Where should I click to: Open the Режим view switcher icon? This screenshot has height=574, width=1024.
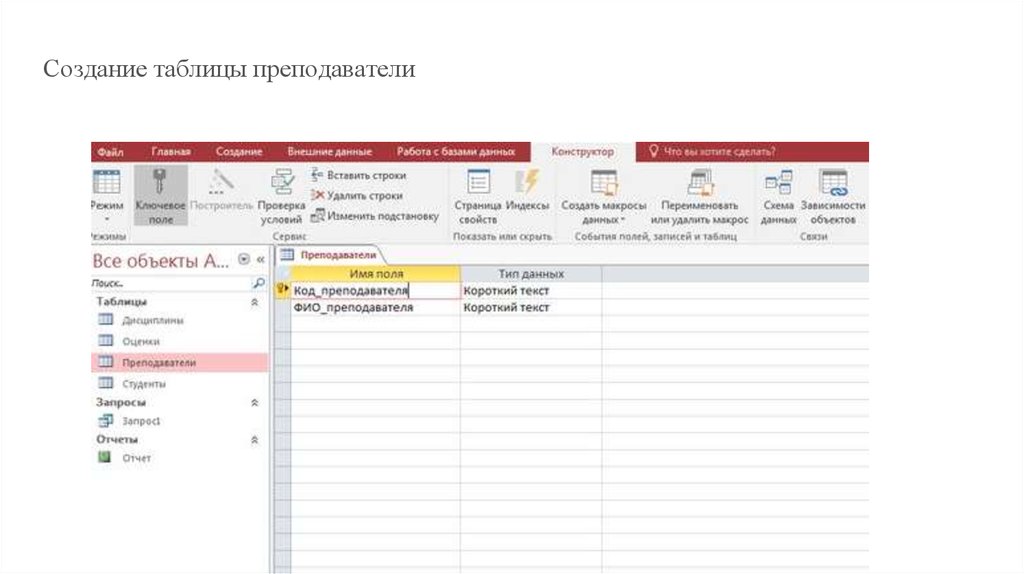[x=106, y=183]
